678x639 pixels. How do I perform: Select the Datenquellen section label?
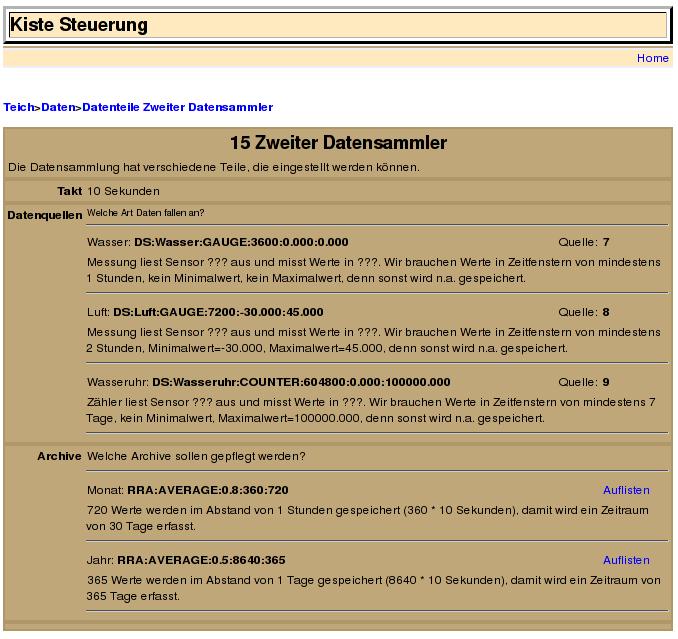pyautogui.click(x=44, y=215)
